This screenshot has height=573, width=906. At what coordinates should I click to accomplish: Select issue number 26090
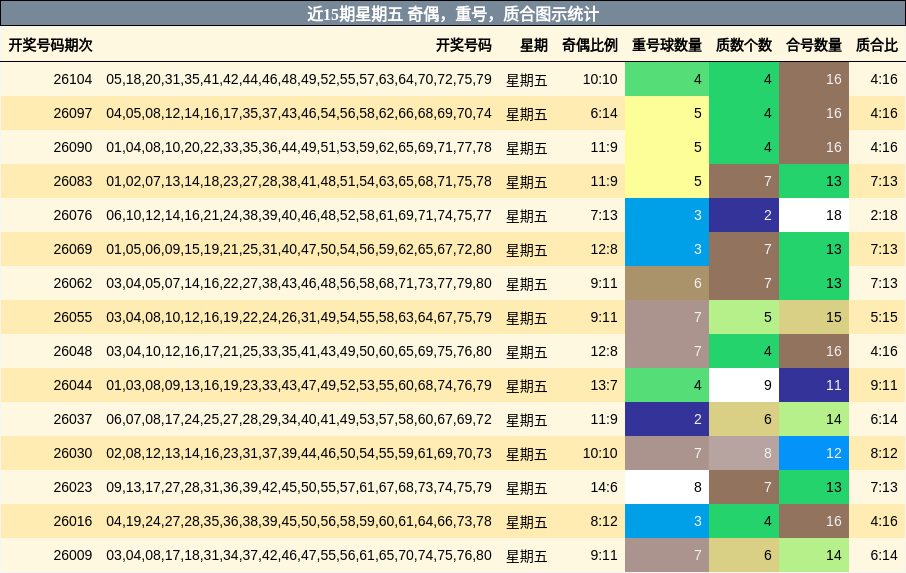(73, 147)
